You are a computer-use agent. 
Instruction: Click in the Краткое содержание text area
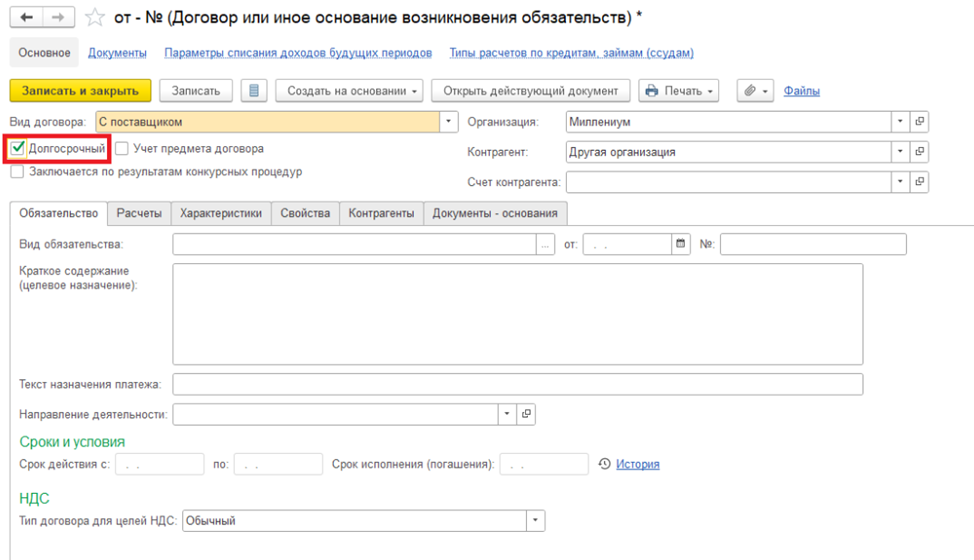518,314
